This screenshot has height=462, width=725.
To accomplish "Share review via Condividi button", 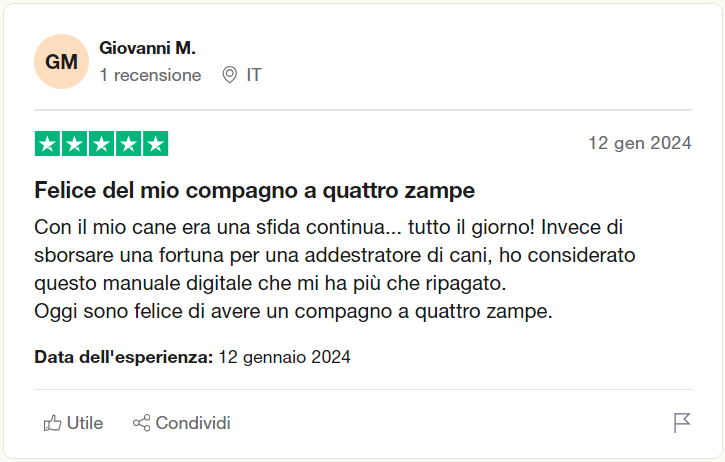I will [182, 423].
